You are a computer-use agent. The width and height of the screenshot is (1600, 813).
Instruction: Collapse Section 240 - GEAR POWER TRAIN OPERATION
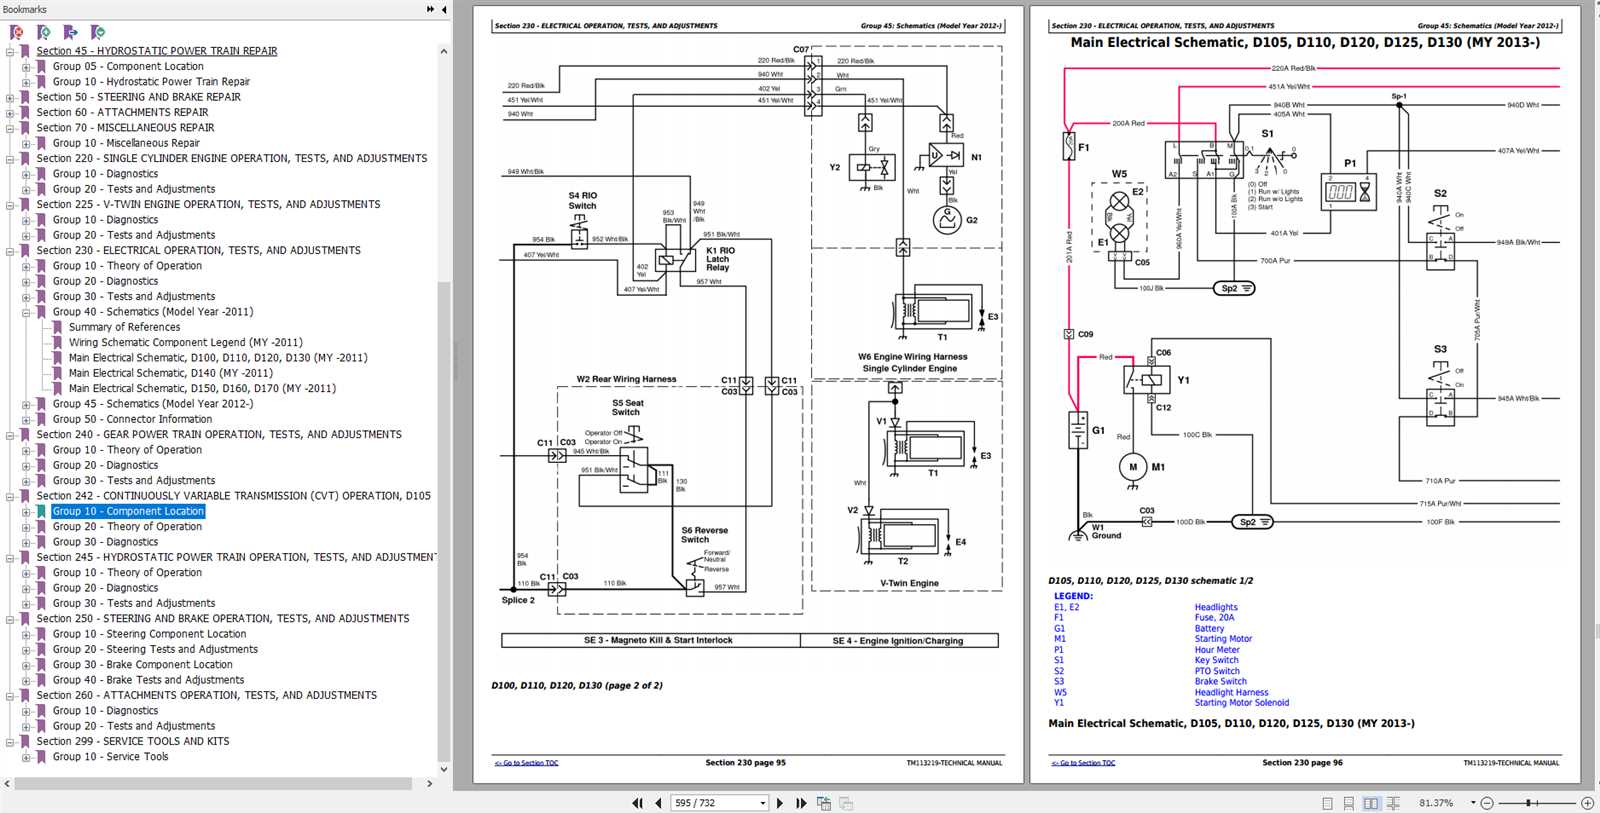(10, 434)
